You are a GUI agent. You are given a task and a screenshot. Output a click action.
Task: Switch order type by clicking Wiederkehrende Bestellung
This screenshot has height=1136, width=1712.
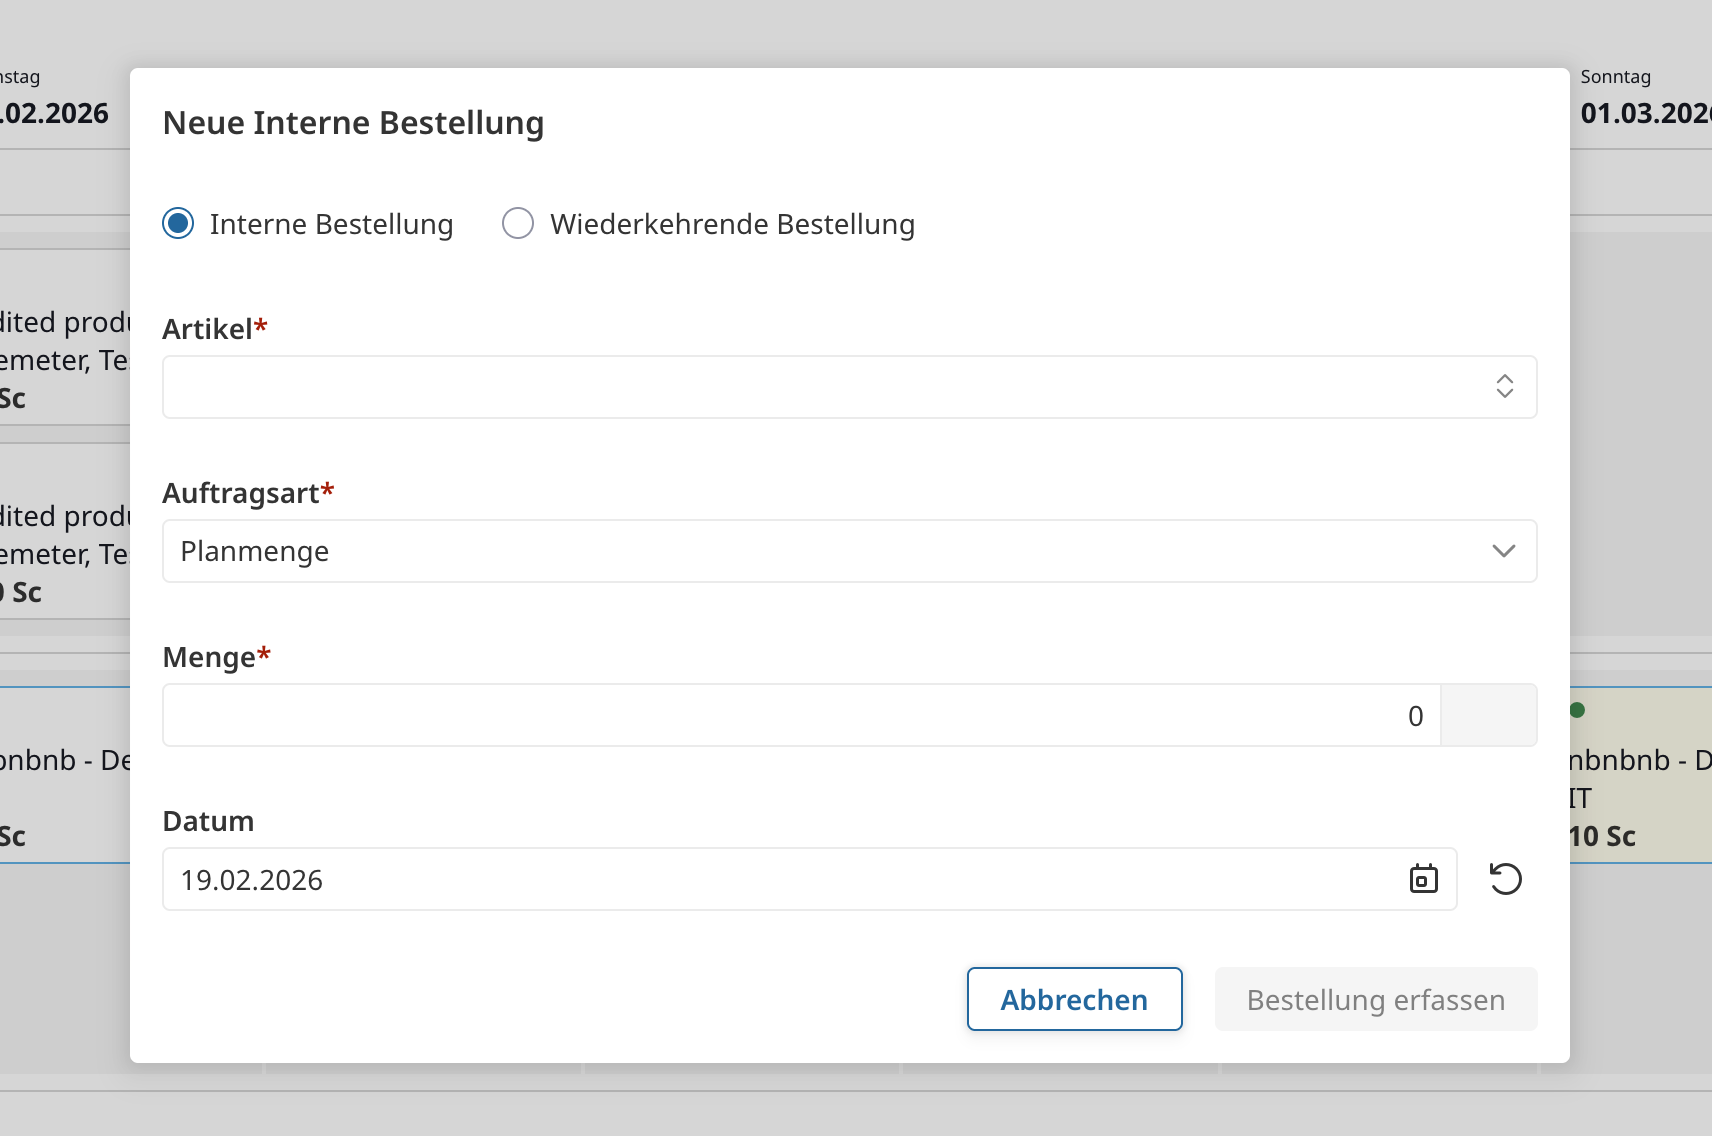[x=518, y=223]
